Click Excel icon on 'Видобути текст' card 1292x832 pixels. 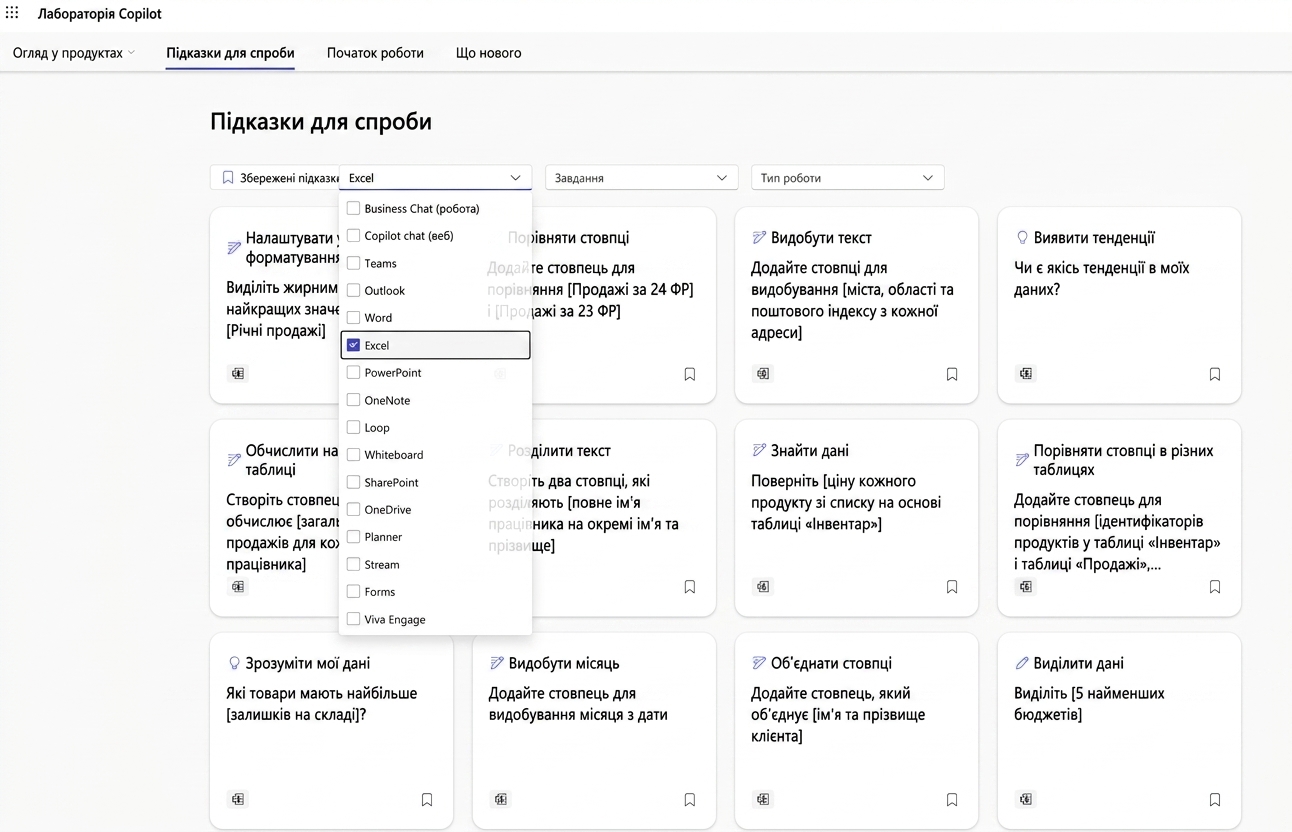point(763,374)
